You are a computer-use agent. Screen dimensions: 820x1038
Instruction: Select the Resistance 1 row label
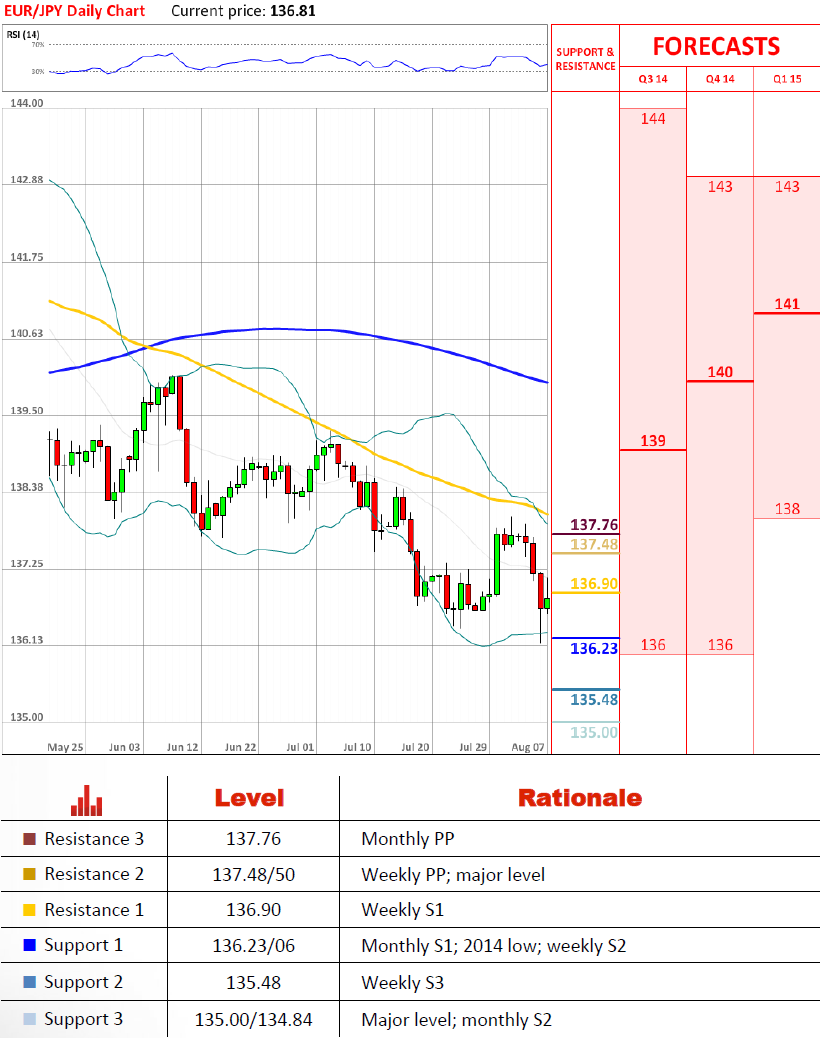click(94, 910)
